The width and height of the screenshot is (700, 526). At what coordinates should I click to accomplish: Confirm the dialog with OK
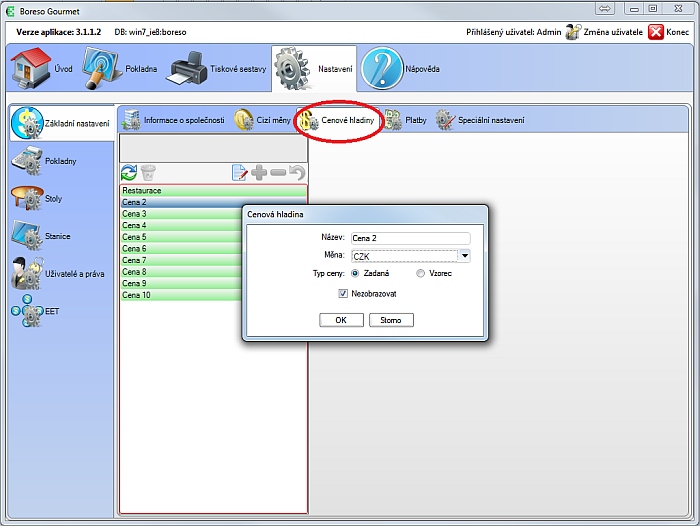[x=341, y=320]
